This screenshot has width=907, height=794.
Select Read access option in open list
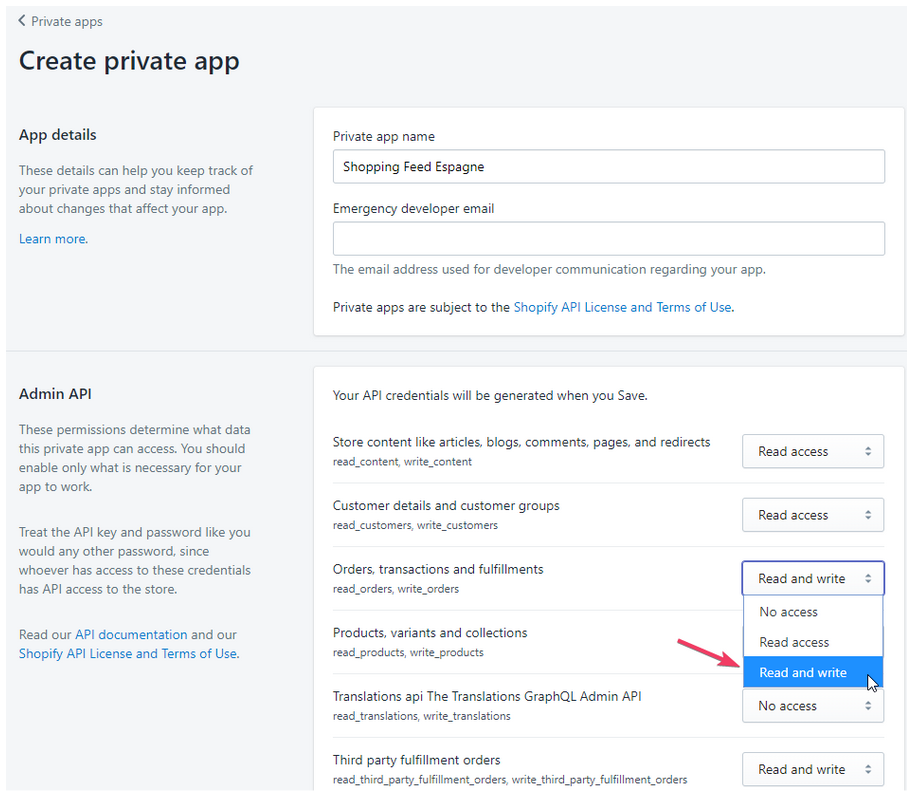pyautogui.click(x=794, y=642)
